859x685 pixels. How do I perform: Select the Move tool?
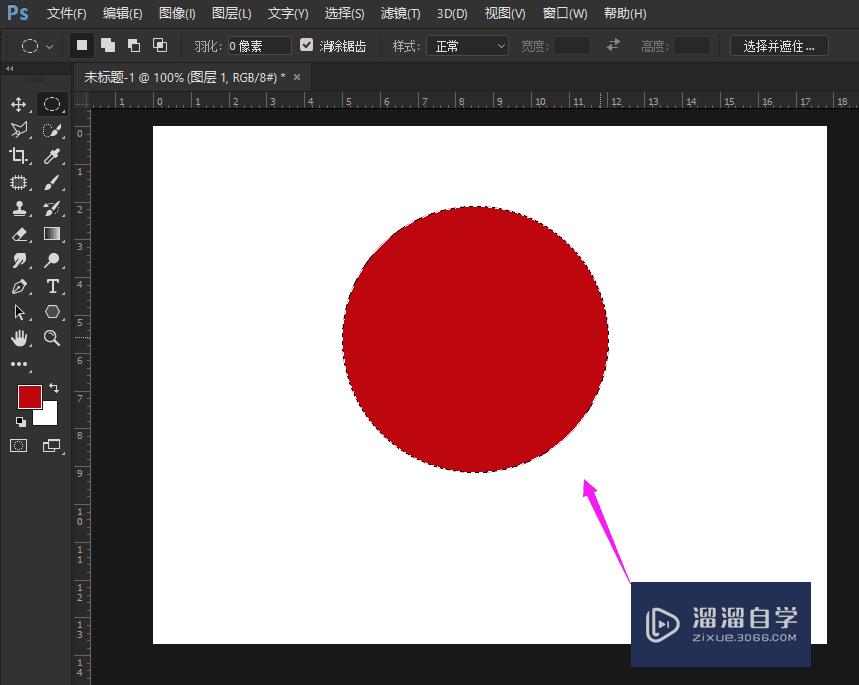click(x=18, y=104)
